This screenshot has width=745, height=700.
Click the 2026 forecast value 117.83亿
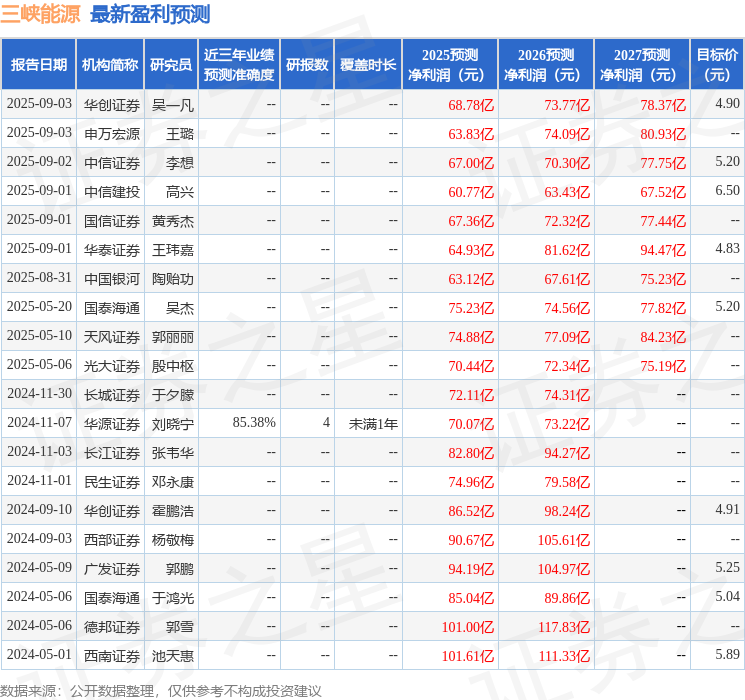(x=564, y=627)
